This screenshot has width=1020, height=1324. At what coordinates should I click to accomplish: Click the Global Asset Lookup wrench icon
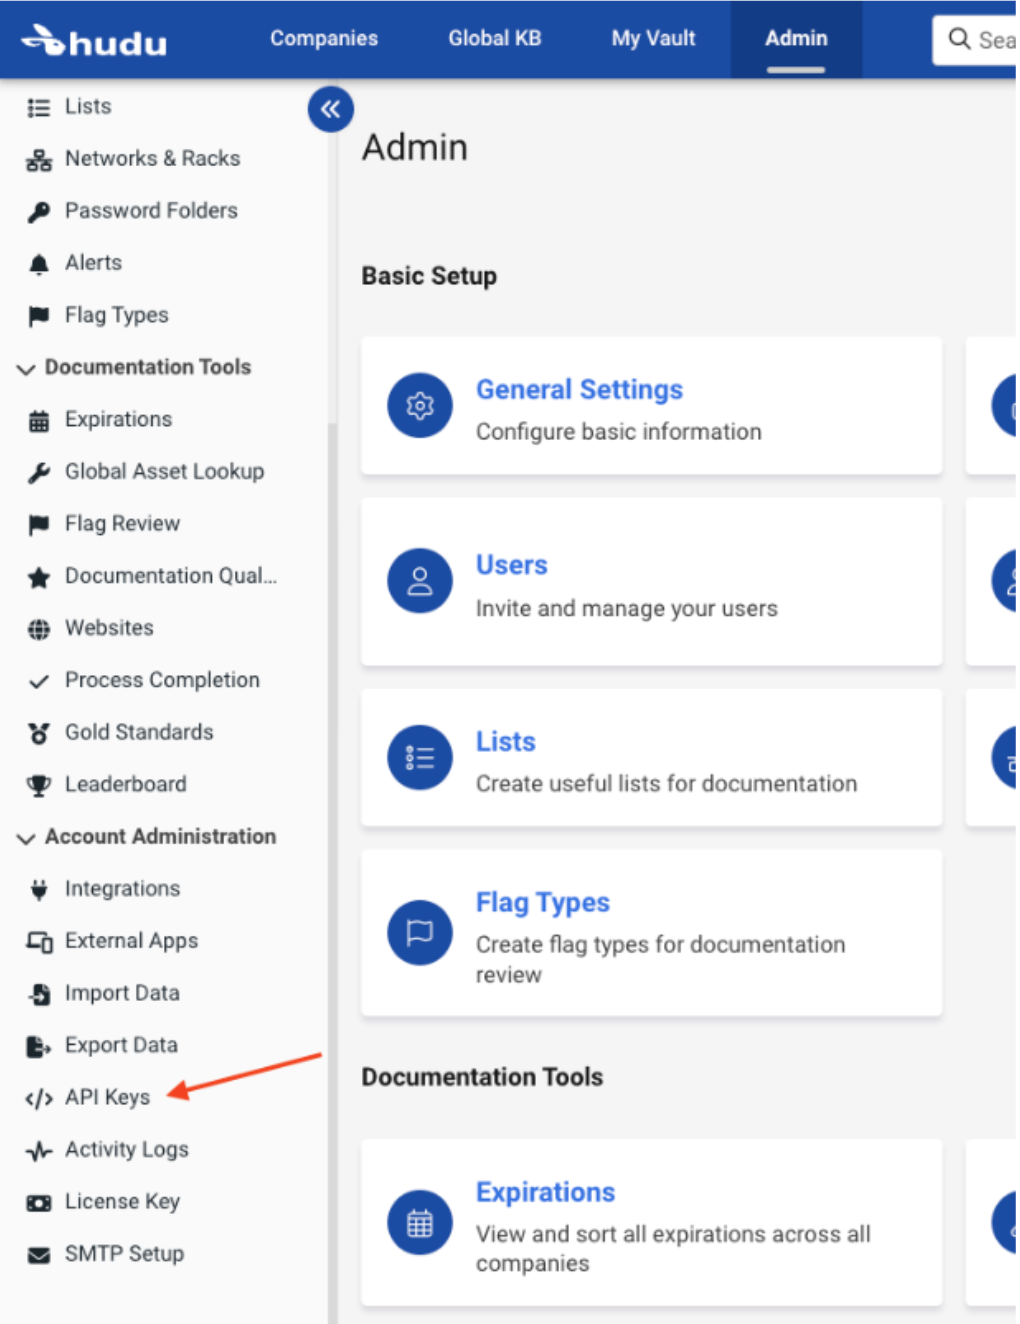(38, 471)
